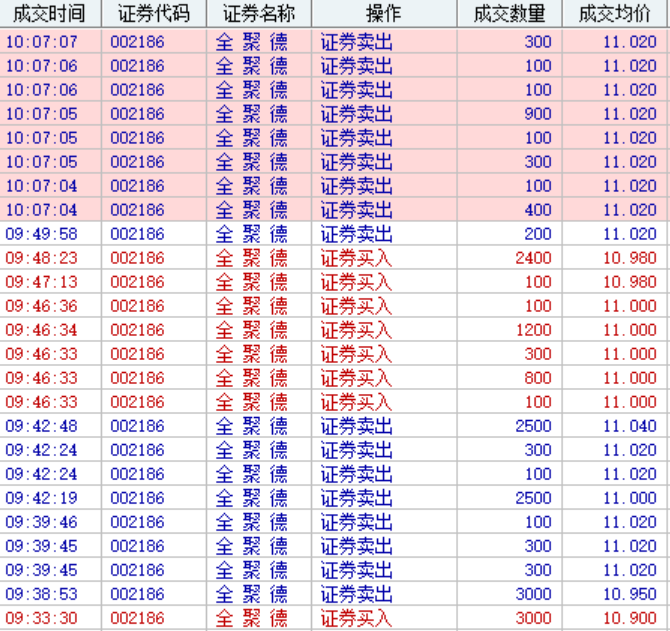This screenshot has width=670, height=631.
Task: Click price 11.020 in the 09:49:58 row
Action: 630,234
